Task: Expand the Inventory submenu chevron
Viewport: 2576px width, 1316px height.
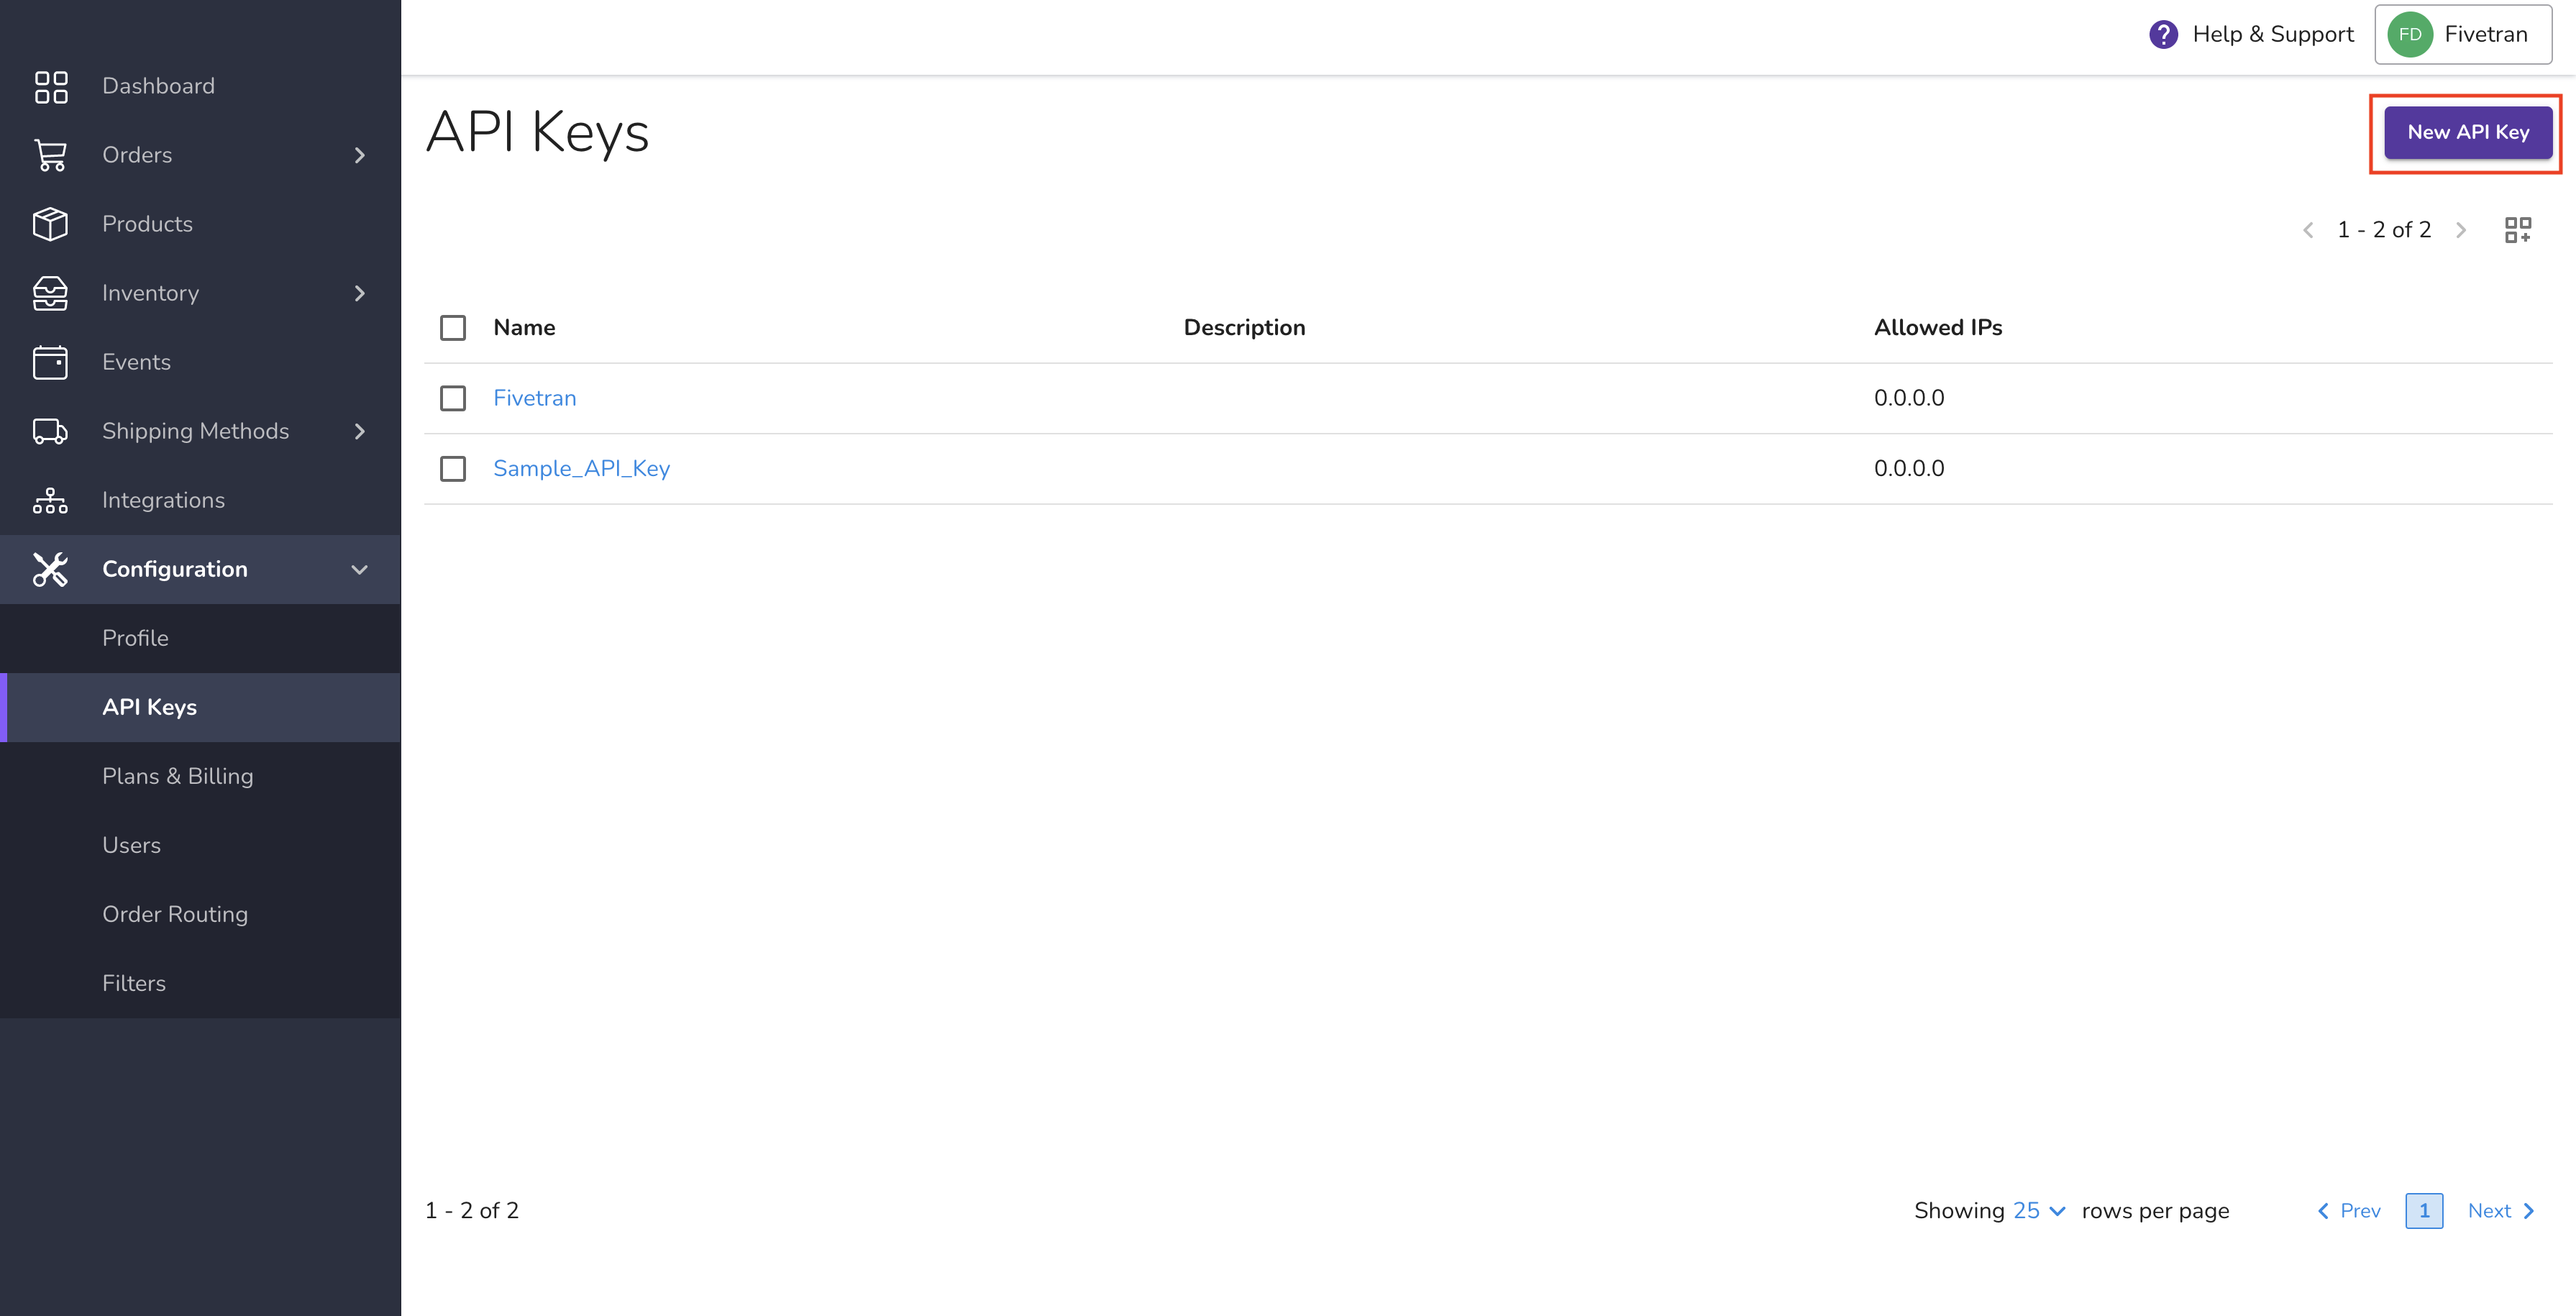Action: click(360, 293)
